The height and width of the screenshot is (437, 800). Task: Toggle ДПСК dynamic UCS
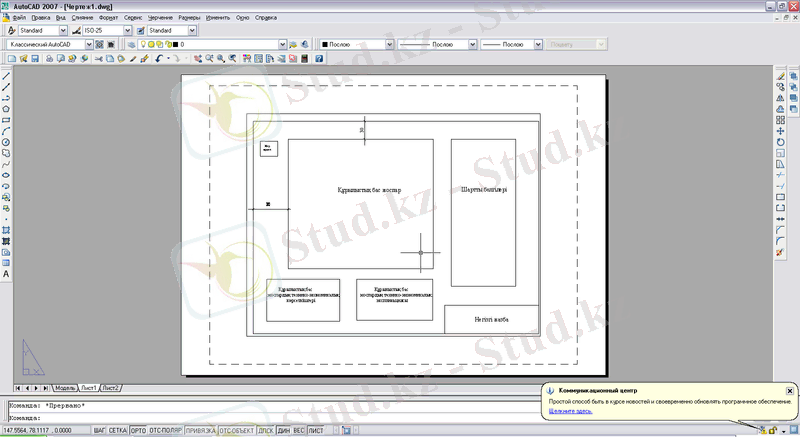tap(266, 431)
